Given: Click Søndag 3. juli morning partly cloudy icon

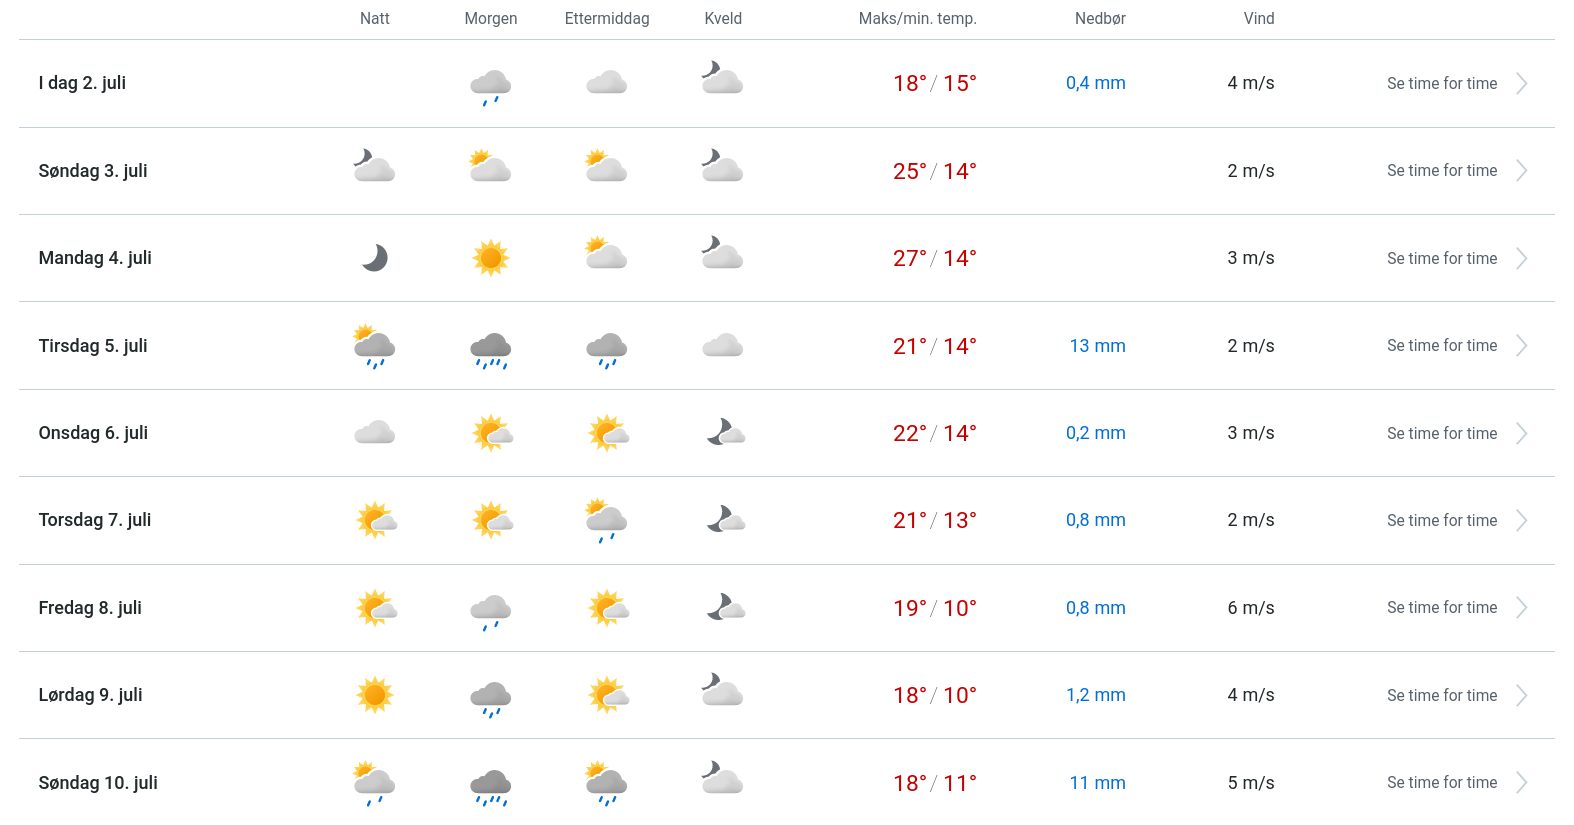Looking at the screenshot, I should click(x=490, y=166).
